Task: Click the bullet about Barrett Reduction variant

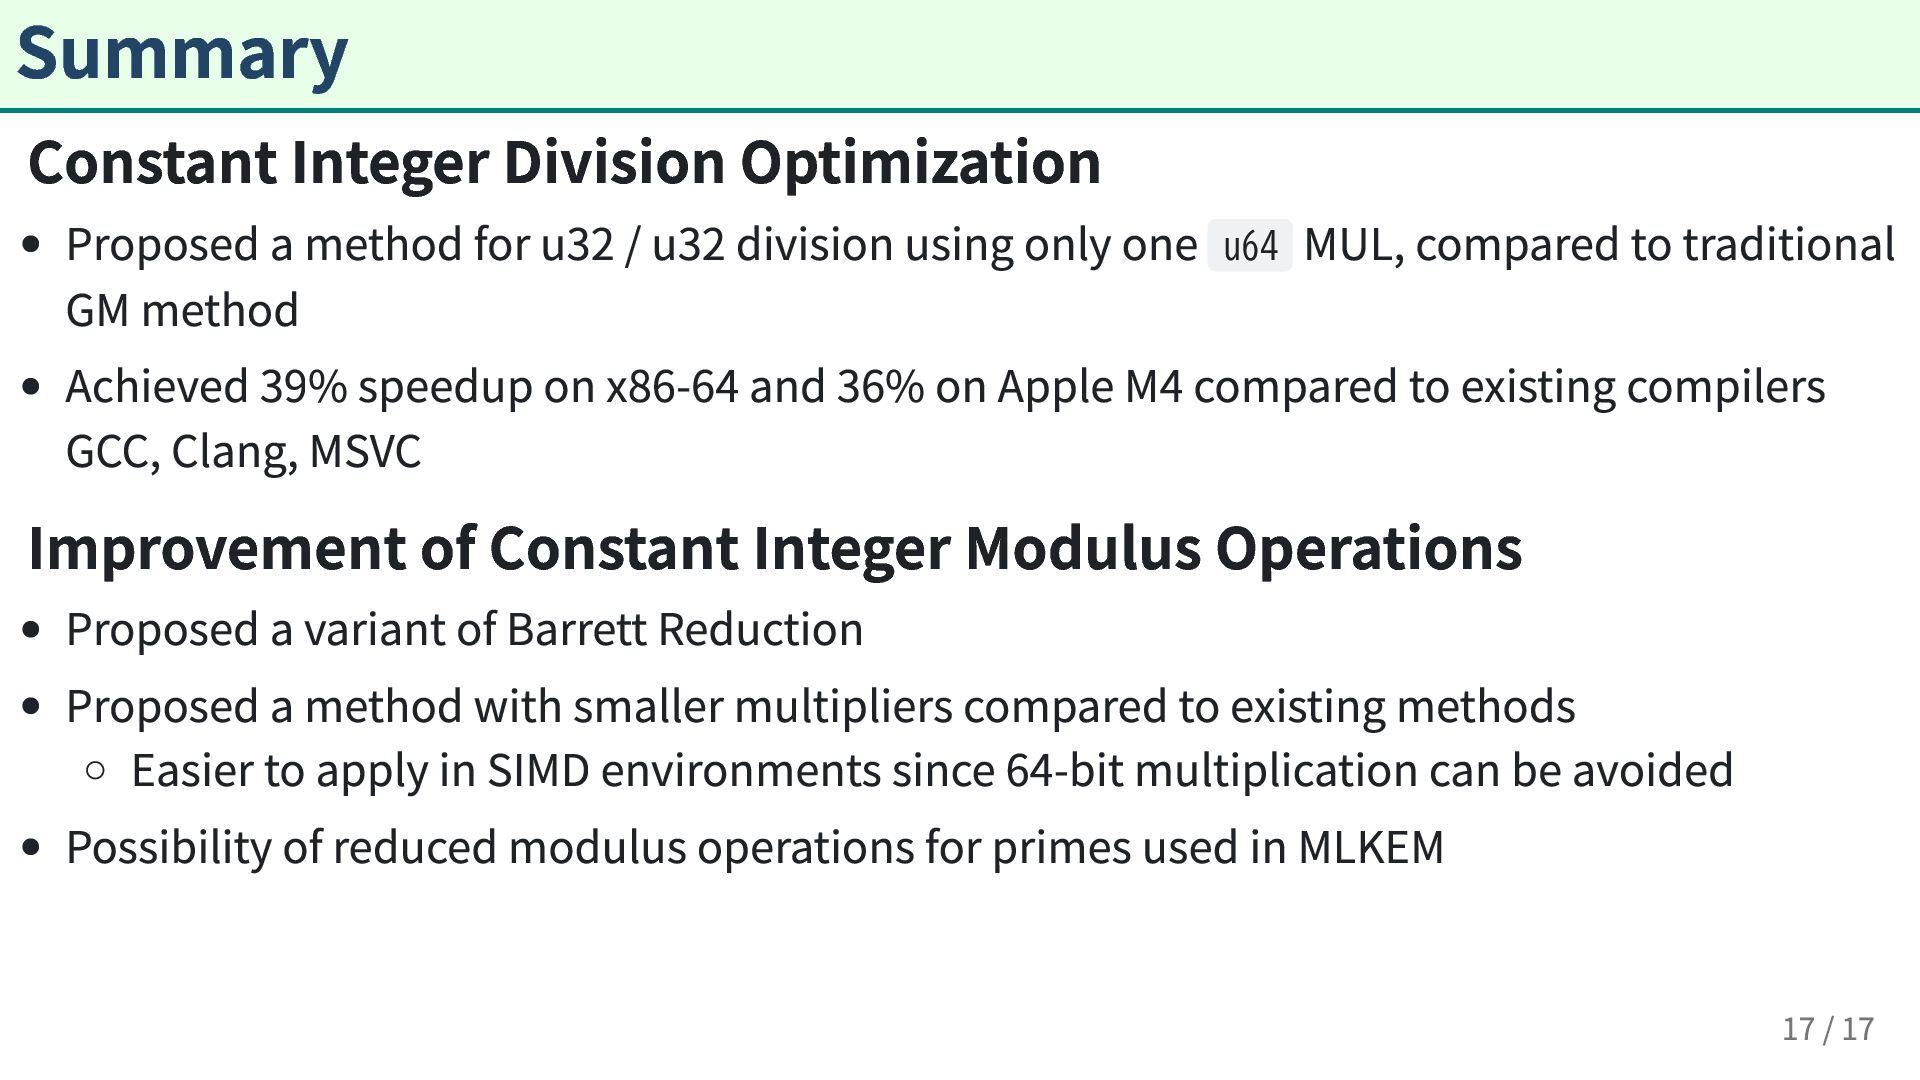Action: click(x=464, y=630)
